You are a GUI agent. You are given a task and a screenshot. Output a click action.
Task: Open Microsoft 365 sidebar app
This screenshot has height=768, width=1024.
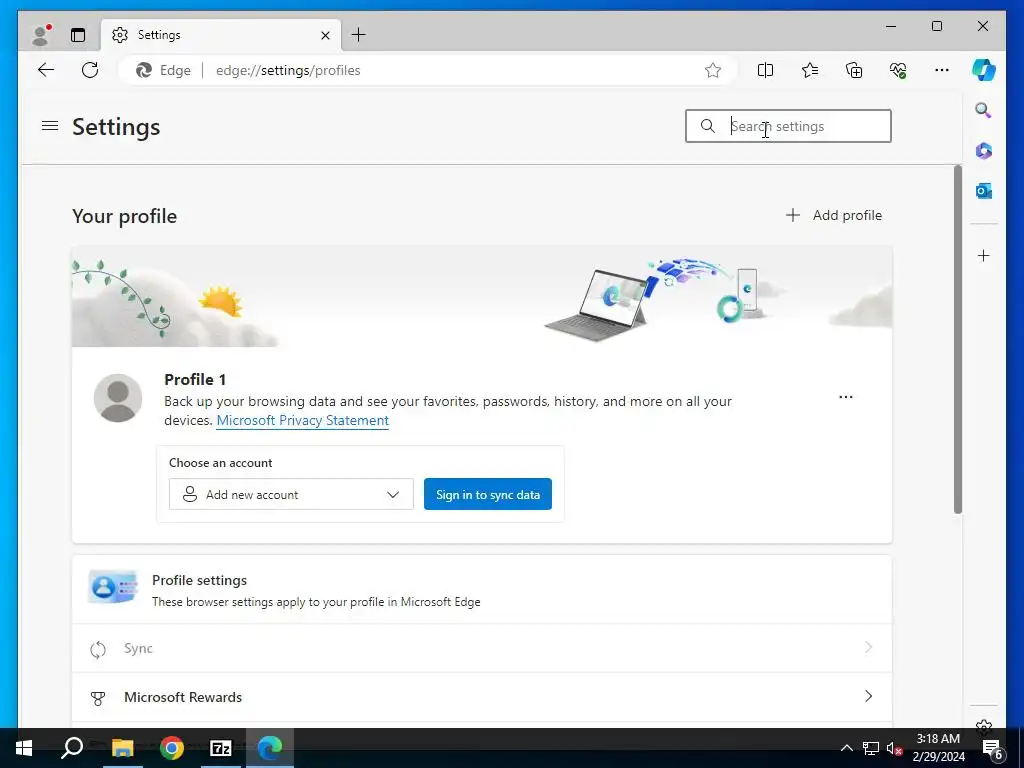point(984,151)
